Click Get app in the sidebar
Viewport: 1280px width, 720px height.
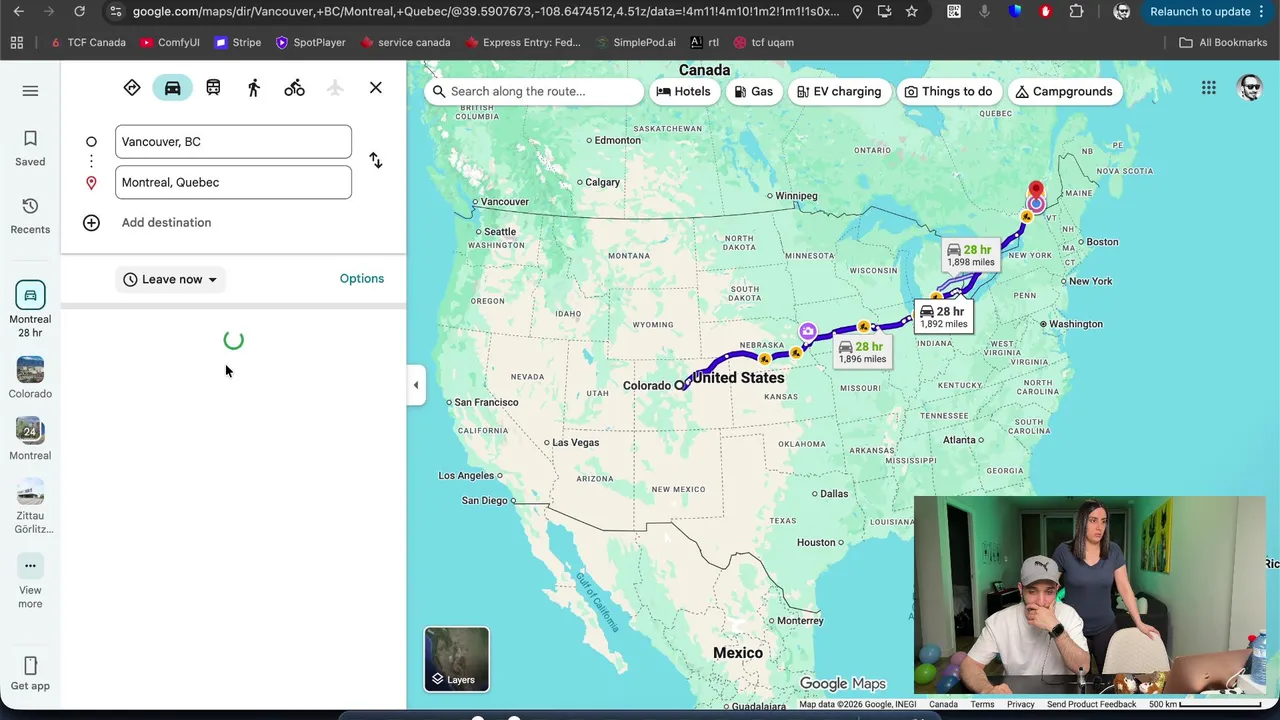(x=30, y=674)
